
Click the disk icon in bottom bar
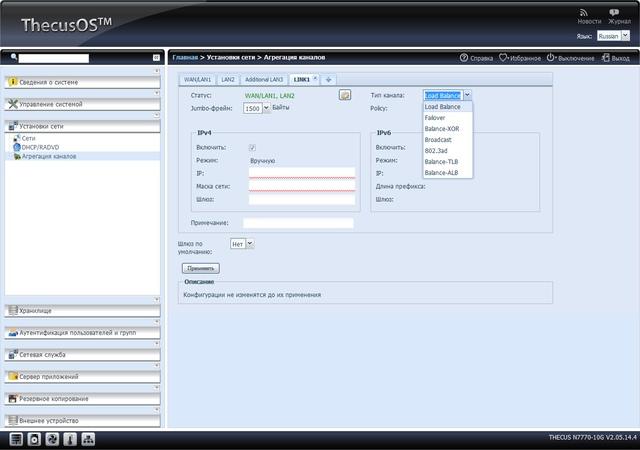[x=34, y=439]
